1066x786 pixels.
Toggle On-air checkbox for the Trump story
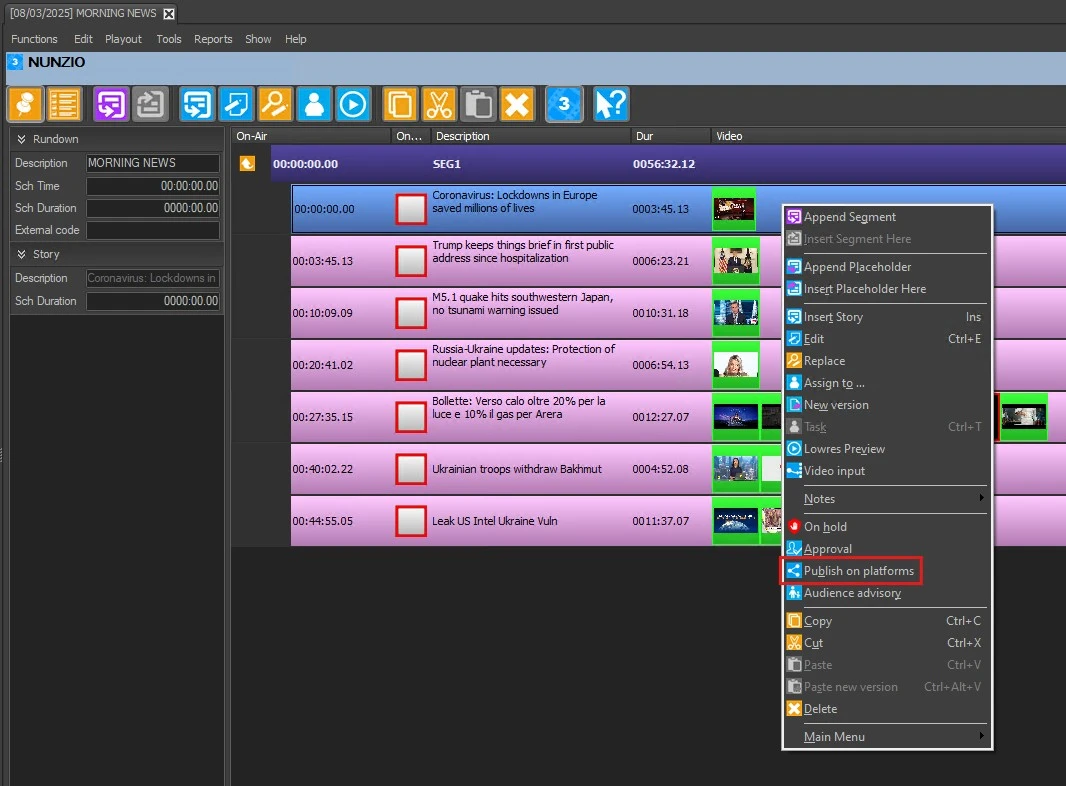pyautogui.click(x=411, y=261)
